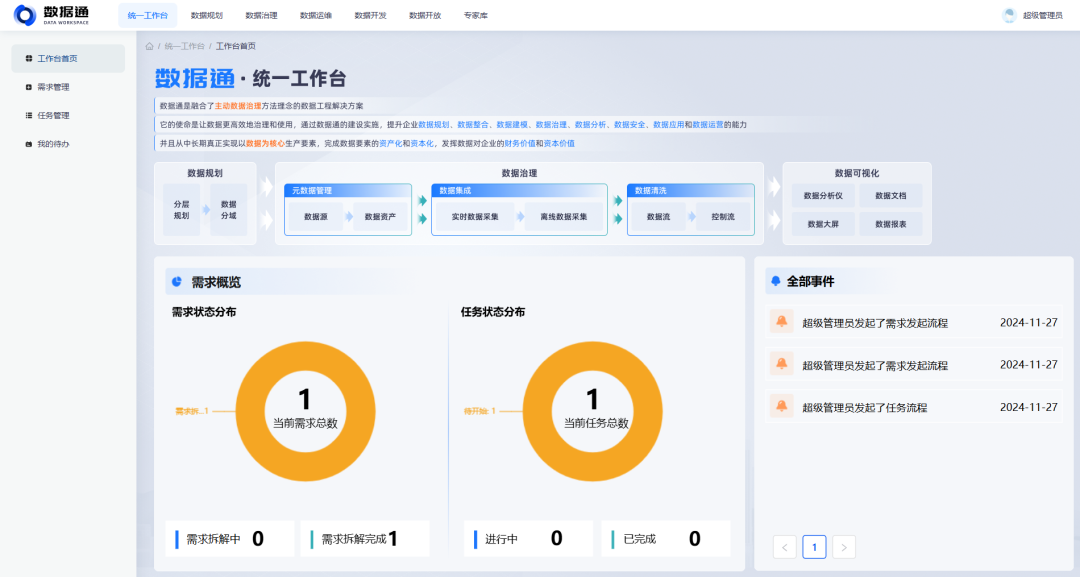Image resolution: width=1080 pixels, height=577 pixels.
Task: Click next-page arrow in the events pagination
Action: (x=843, y=547)
